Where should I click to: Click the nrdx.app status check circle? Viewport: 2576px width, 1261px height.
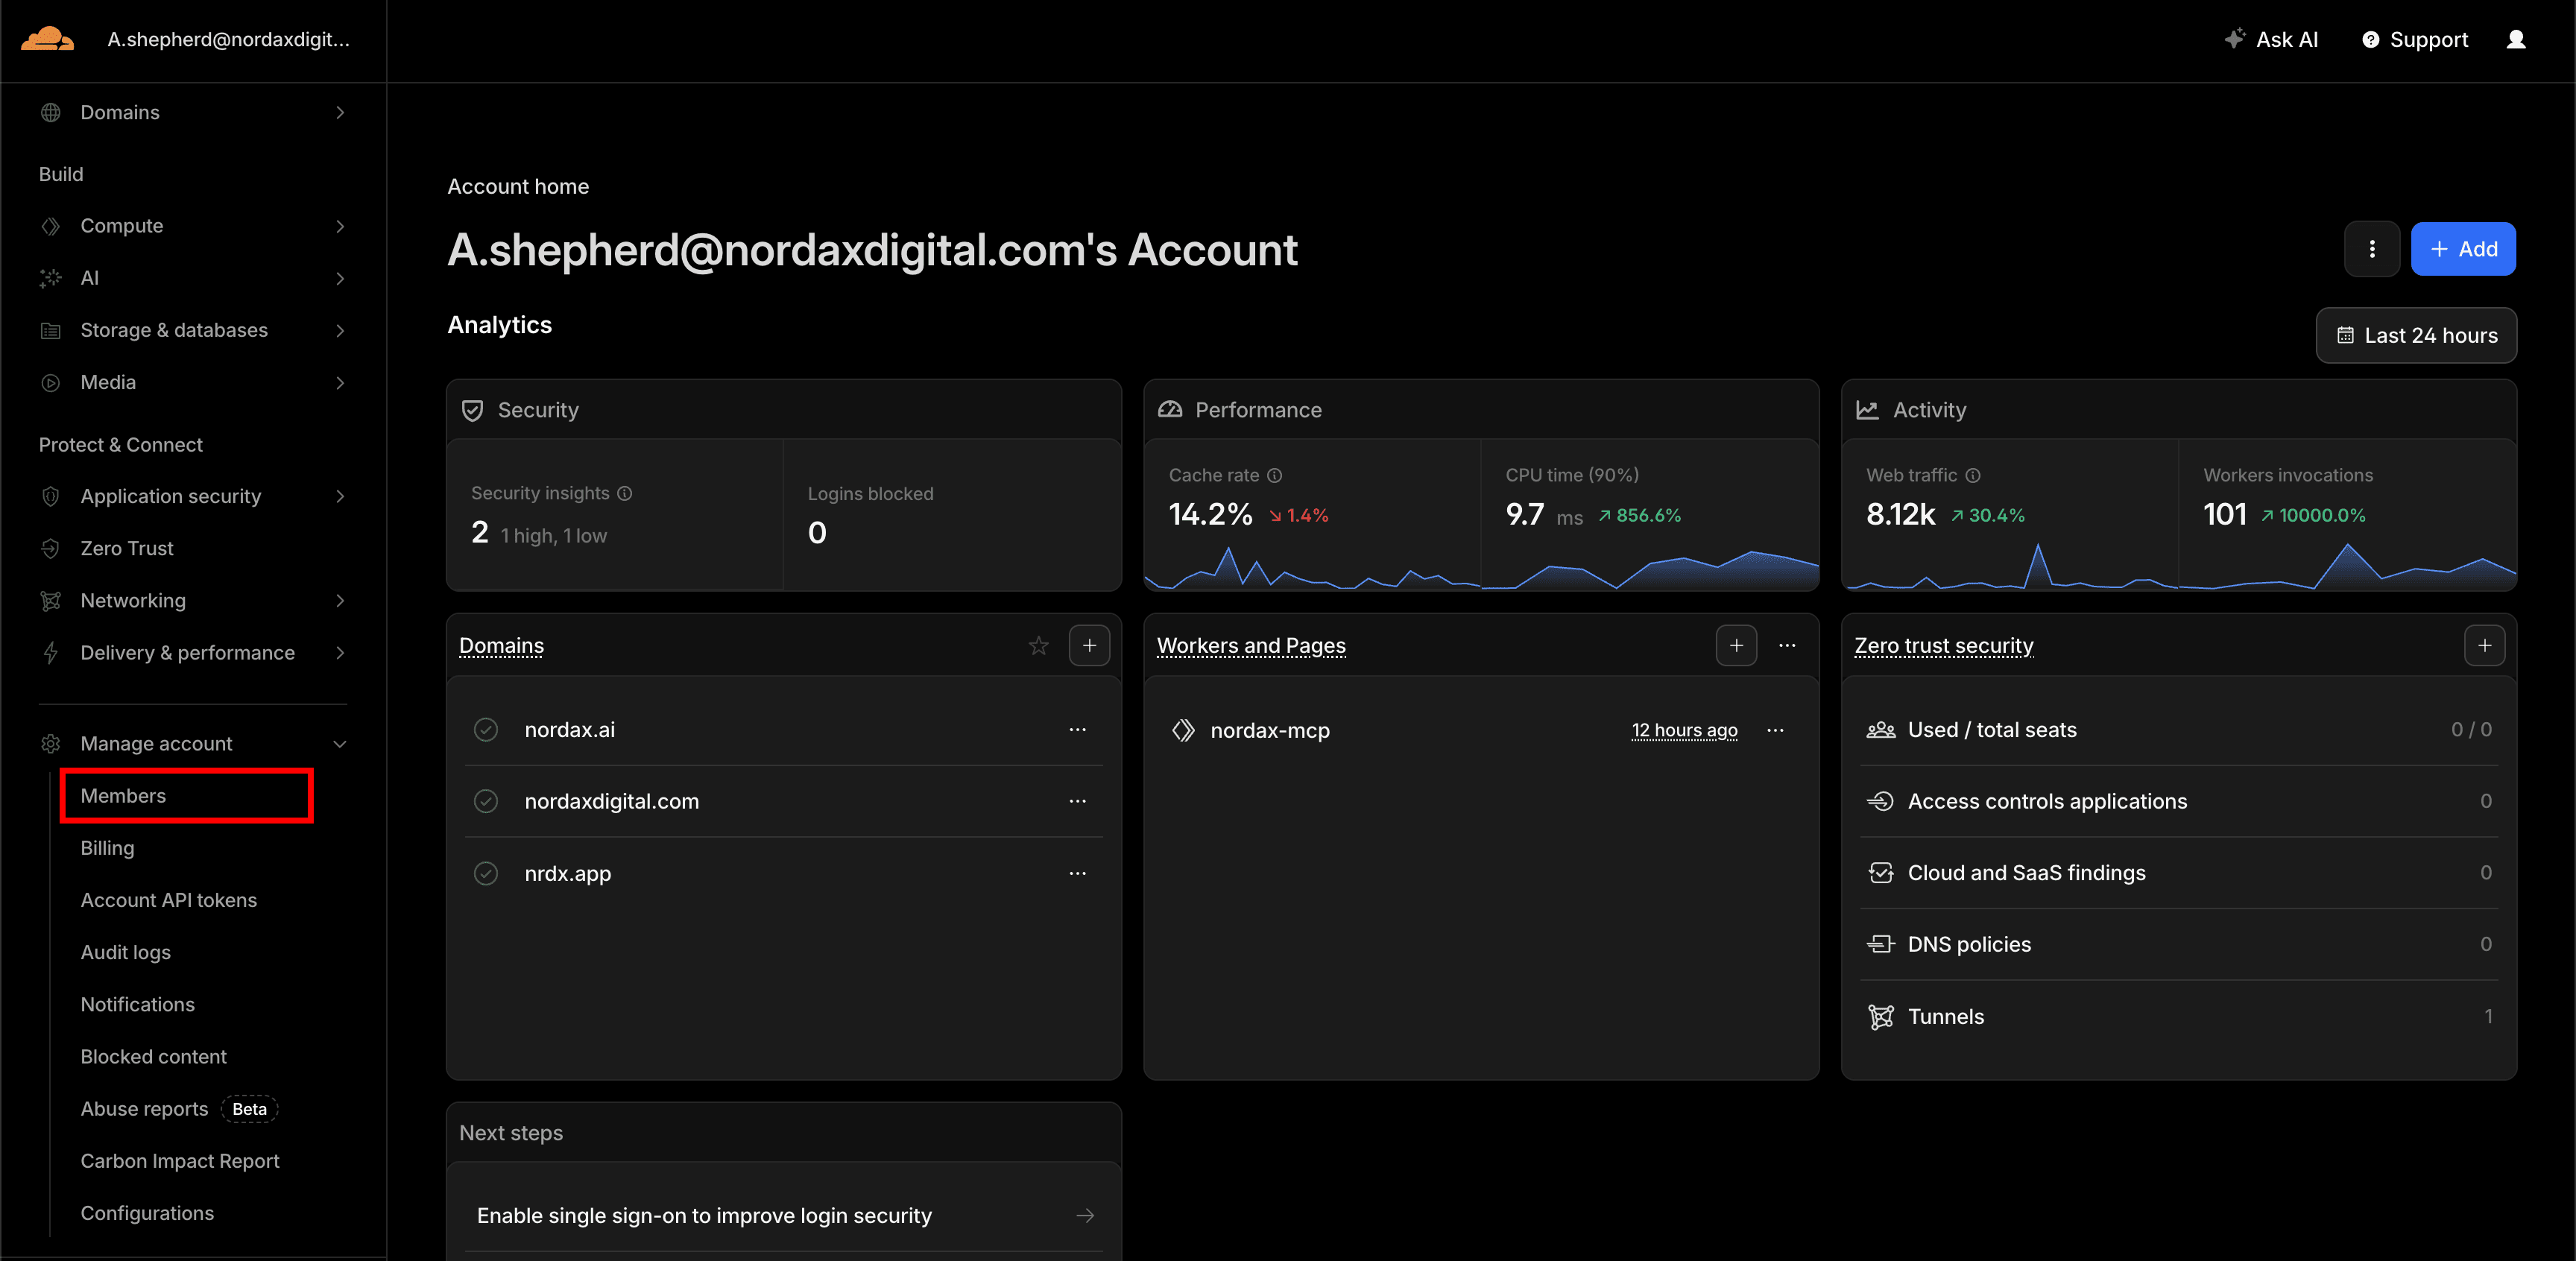click(x=486, y=873)
